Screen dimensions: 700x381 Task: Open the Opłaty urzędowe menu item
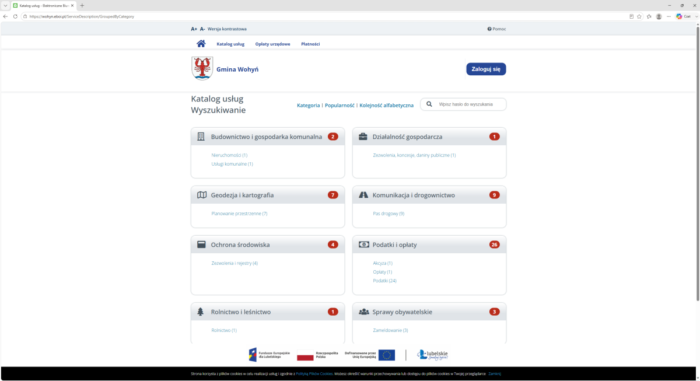point(272,44)
